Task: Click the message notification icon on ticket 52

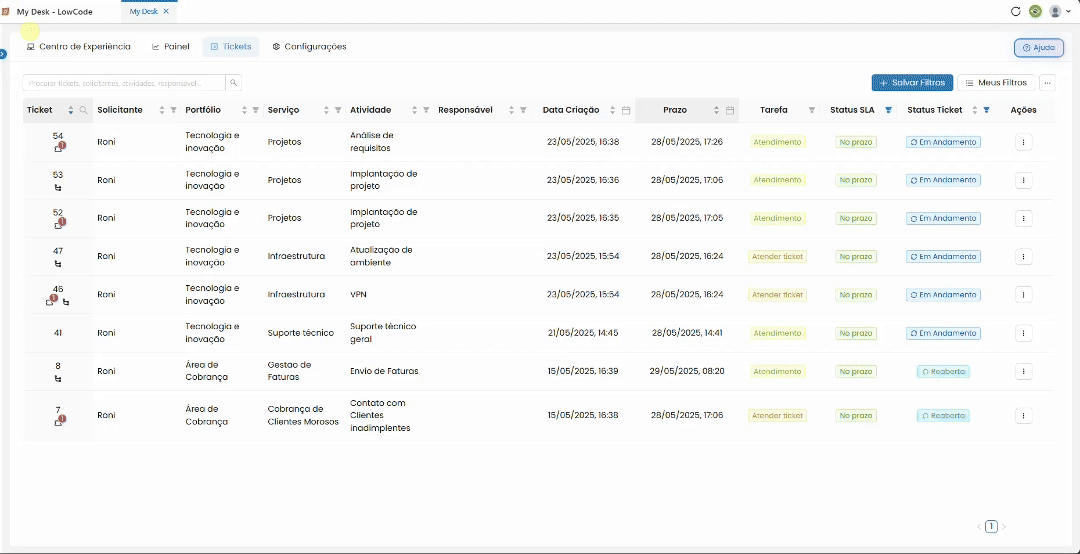Action: click(x=59, y=224)
